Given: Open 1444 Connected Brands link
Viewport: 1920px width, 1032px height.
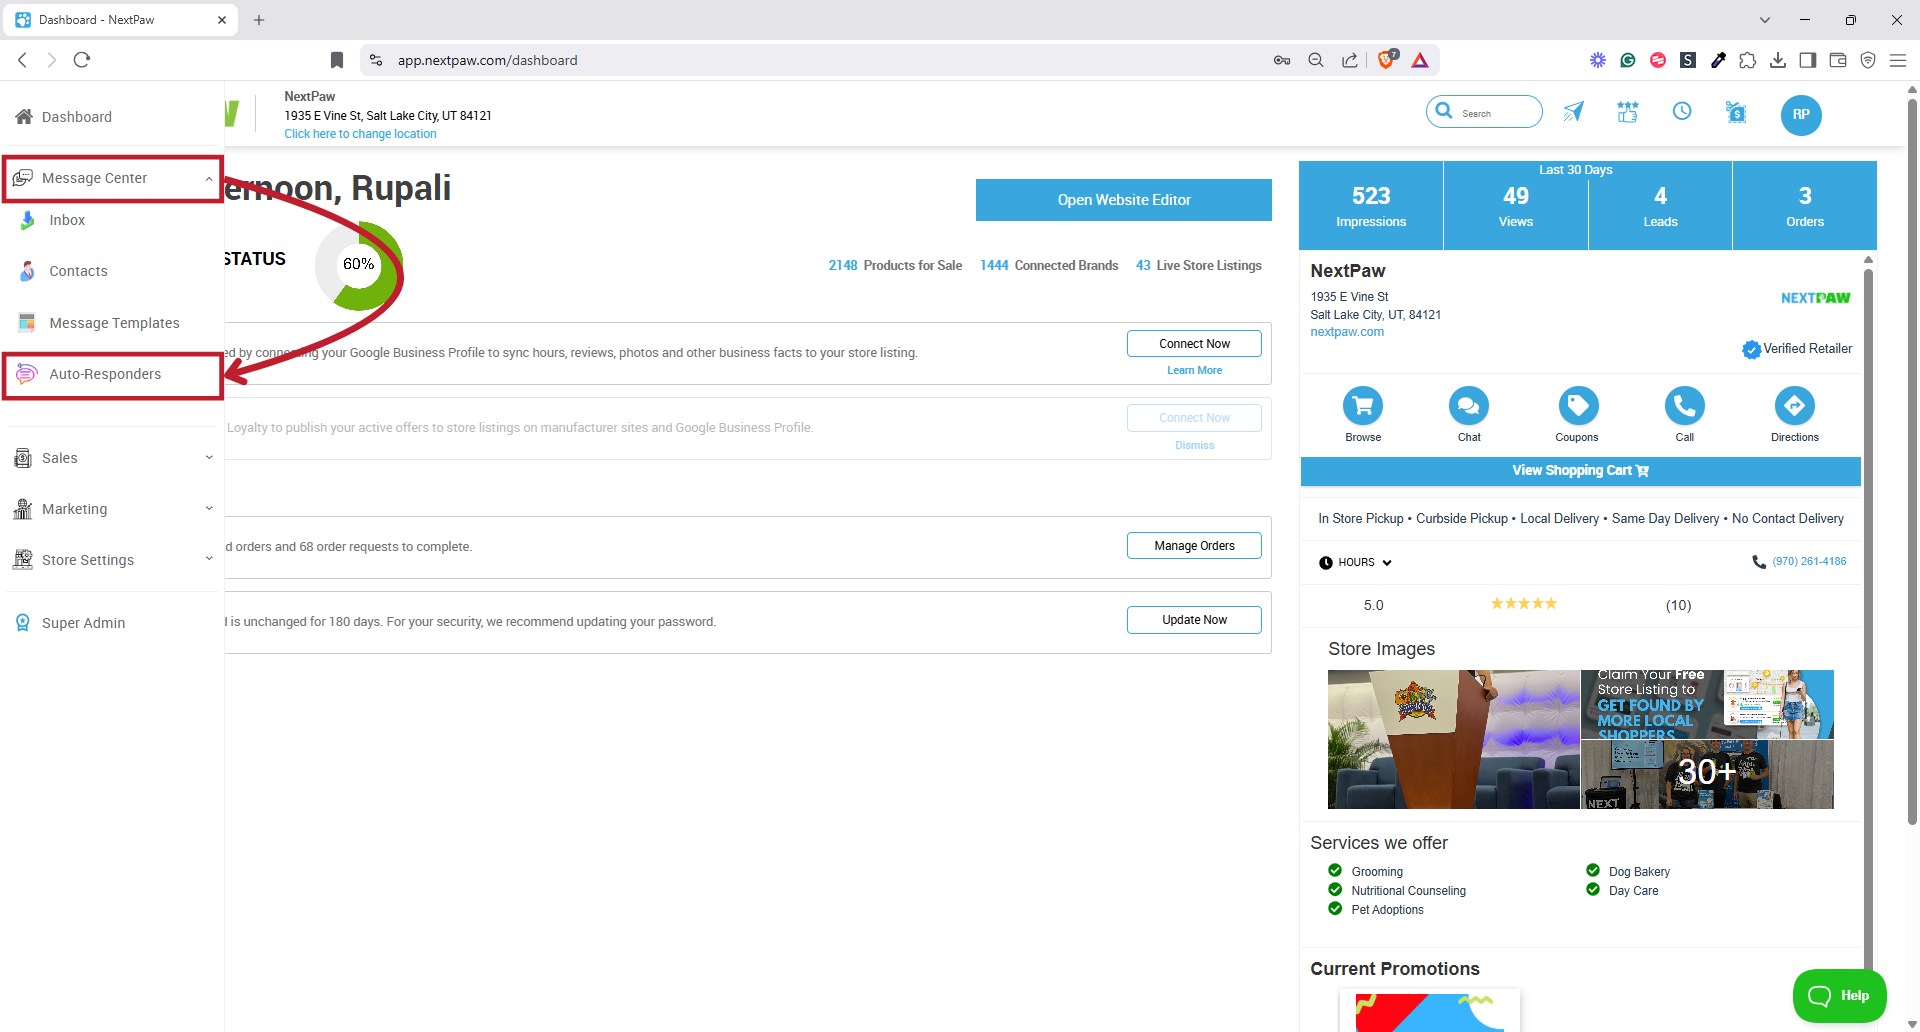Looking at the screenshot, I should (1049, 266).
